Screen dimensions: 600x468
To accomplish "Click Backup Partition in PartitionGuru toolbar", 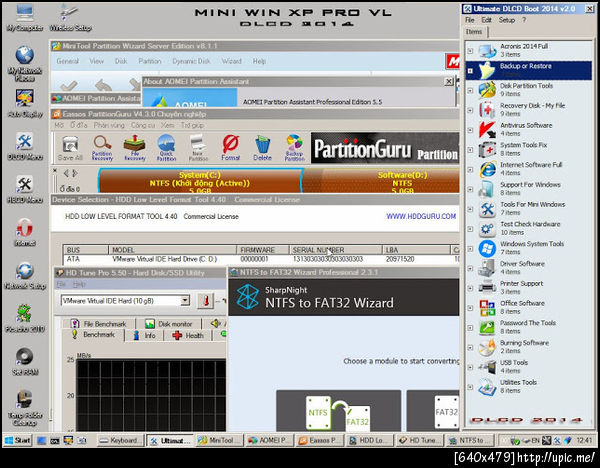I will tap(294, 148).
